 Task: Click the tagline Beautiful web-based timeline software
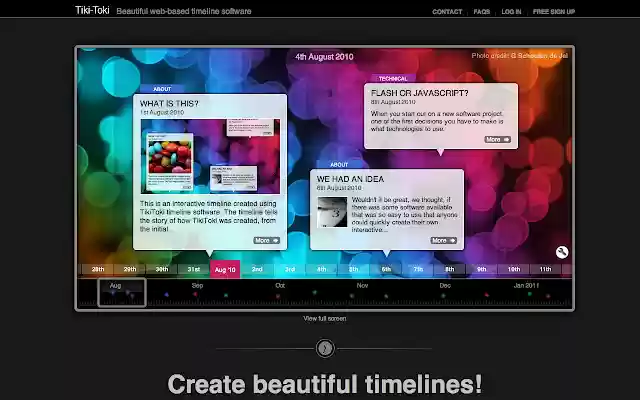(x=184, y=11)
